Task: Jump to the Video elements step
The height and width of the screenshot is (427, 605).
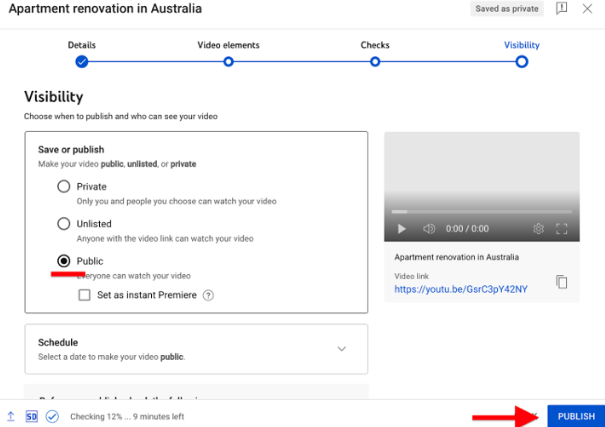Action: (228, 61)
